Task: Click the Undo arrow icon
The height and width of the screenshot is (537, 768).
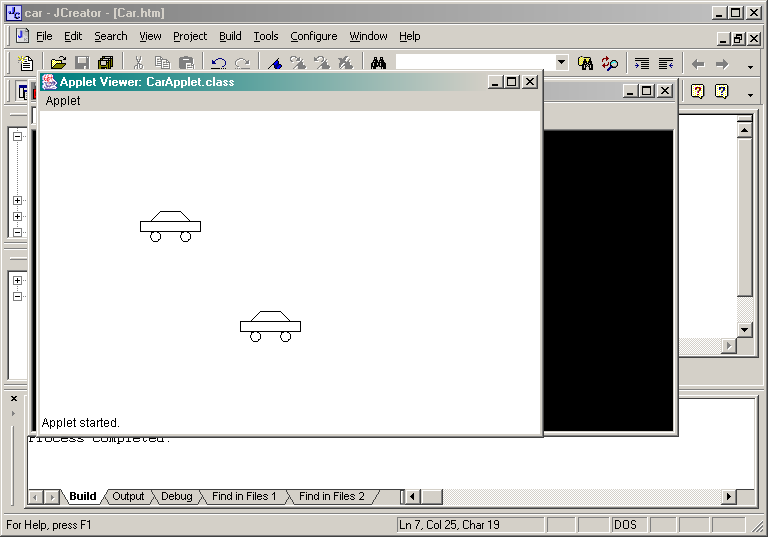Action: pyautogui.click(x=218, y=63)
